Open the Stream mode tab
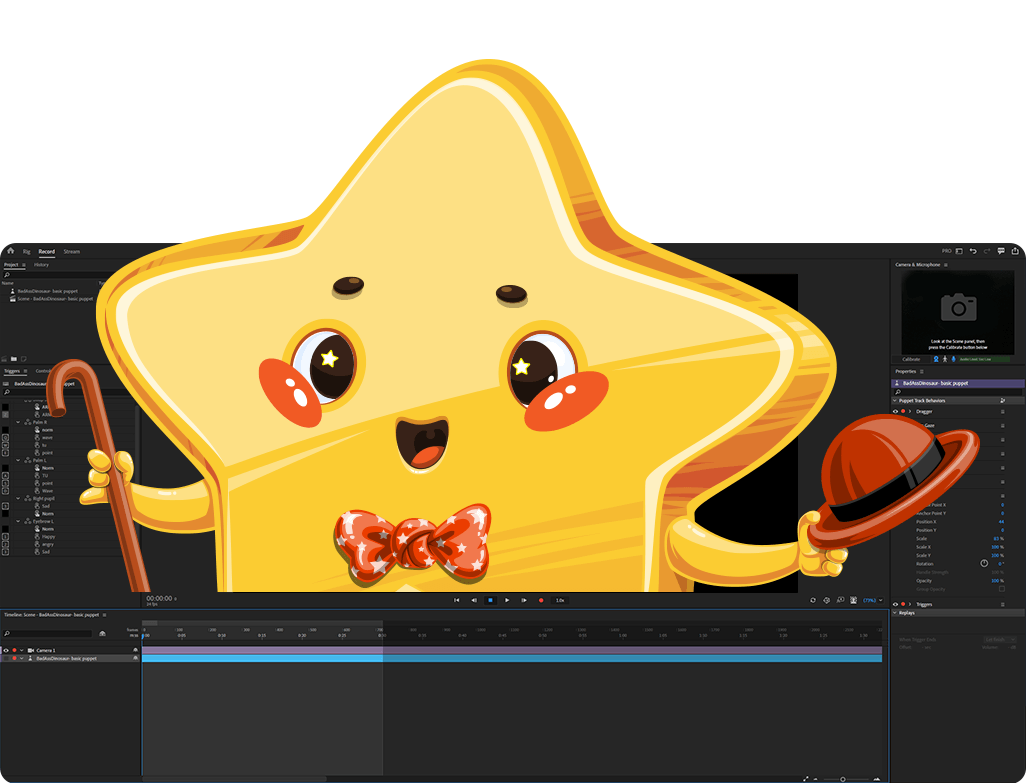This screenshot has width=1026, height=783. coord(71,251)
